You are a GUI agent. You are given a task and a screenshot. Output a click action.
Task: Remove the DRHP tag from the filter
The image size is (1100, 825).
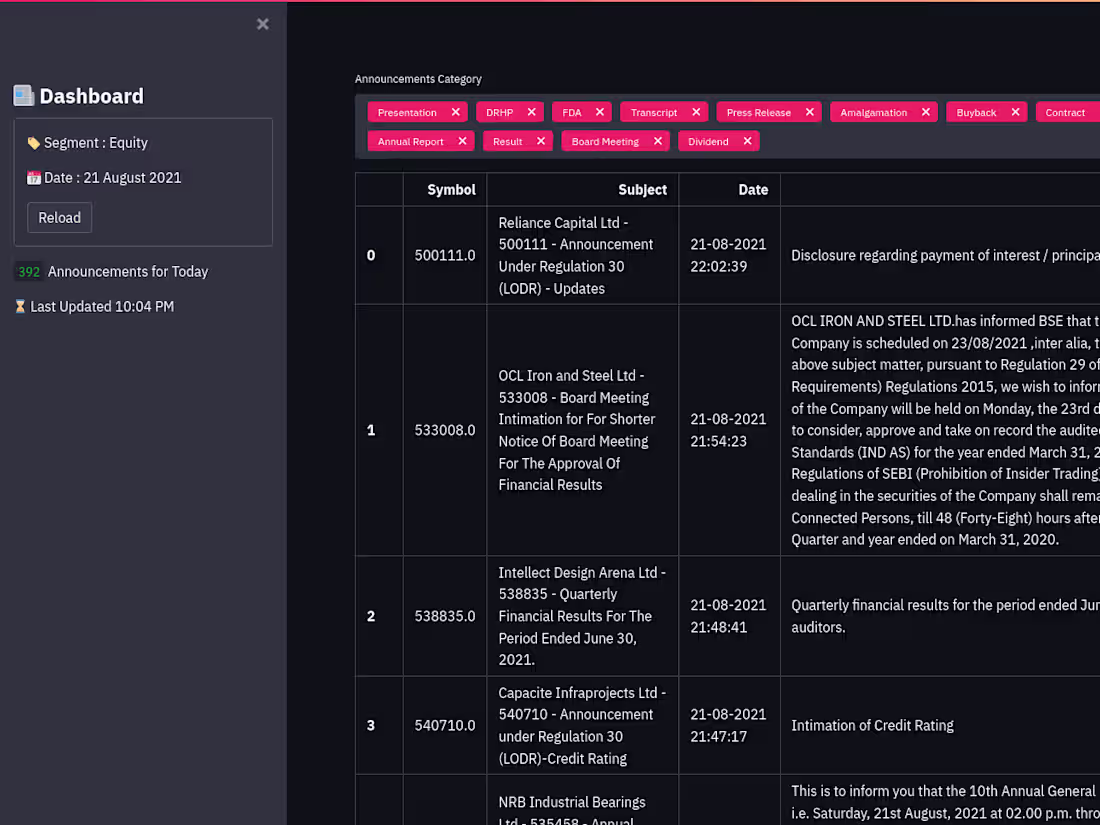[531, 112]
